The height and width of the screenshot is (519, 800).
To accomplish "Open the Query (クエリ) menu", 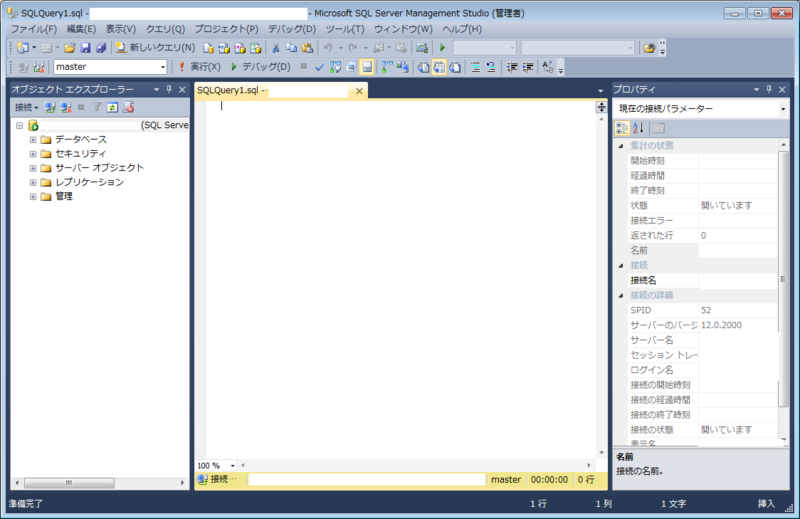I will 165,29.
